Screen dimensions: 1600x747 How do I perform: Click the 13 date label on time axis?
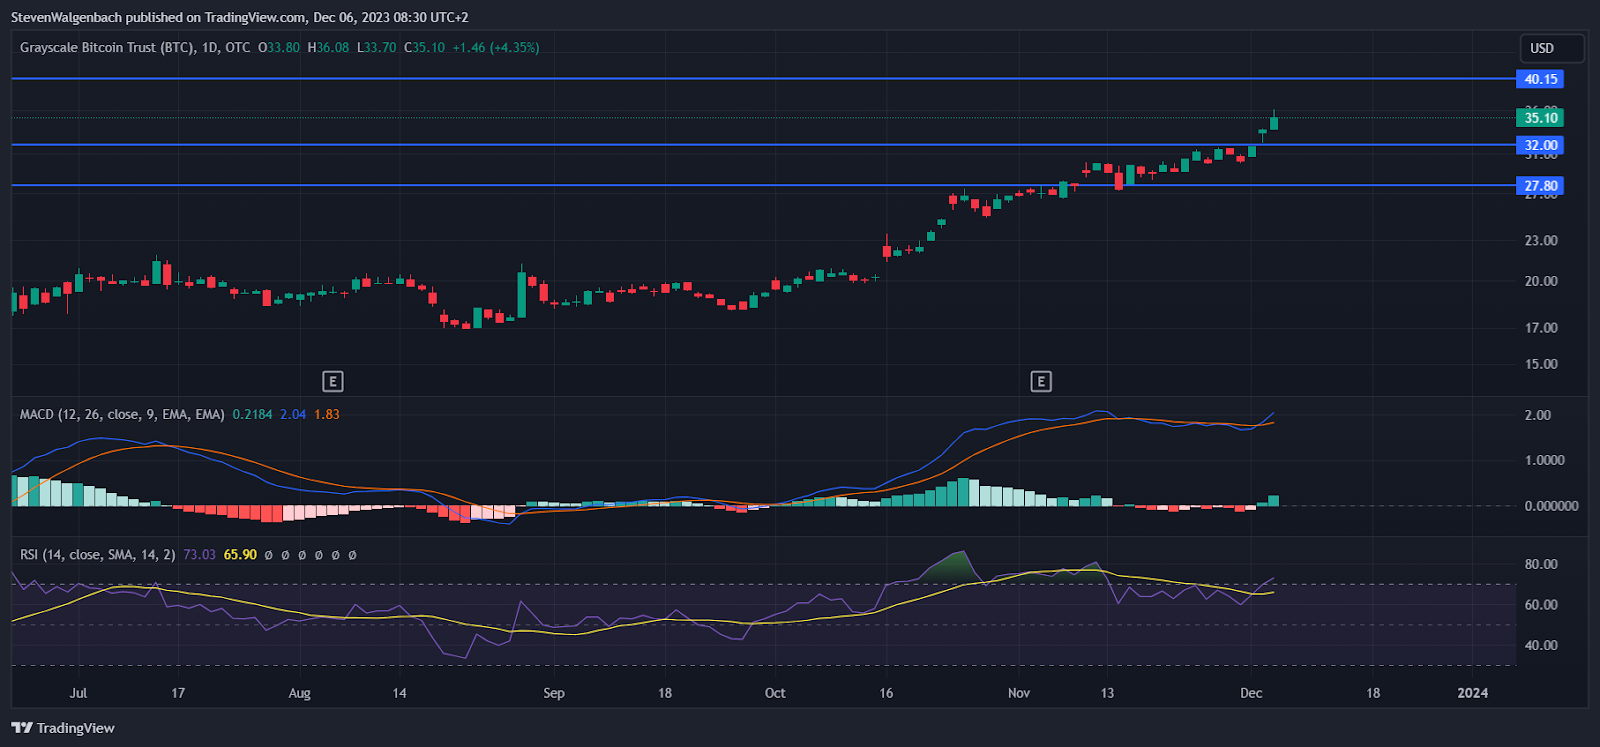click(x=1107, y=693)
